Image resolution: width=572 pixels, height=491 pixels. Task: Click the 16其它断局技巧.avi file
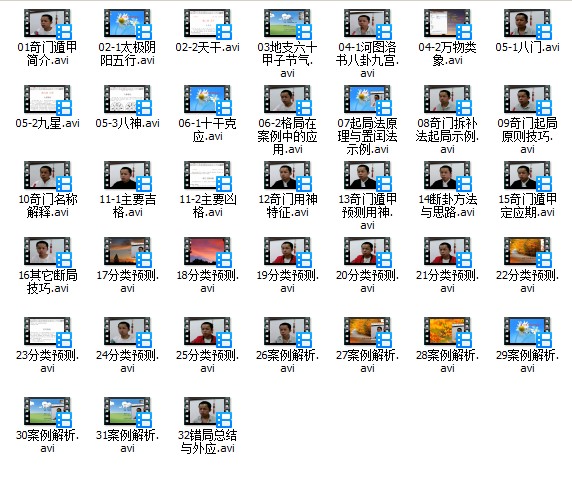click(x=47, y=252)
